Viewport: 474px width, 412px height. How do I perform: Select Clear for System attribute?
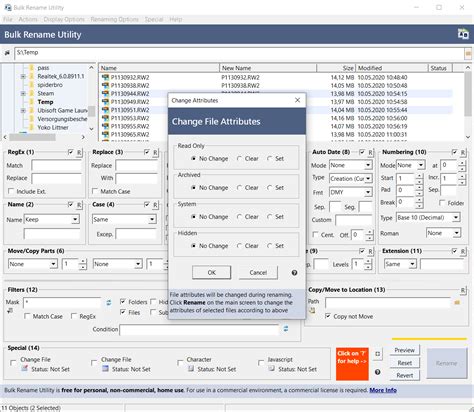248,217
